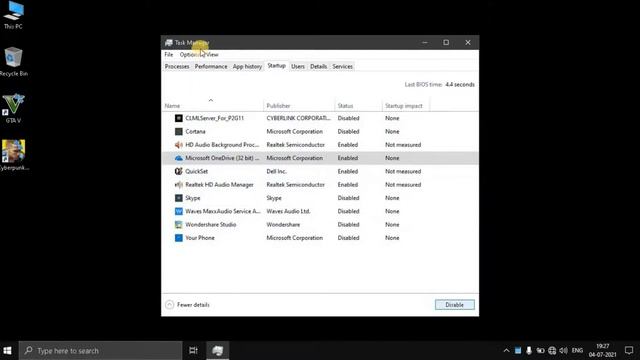
Task: Click the search box on the taskbar
Action: [100, 351]
